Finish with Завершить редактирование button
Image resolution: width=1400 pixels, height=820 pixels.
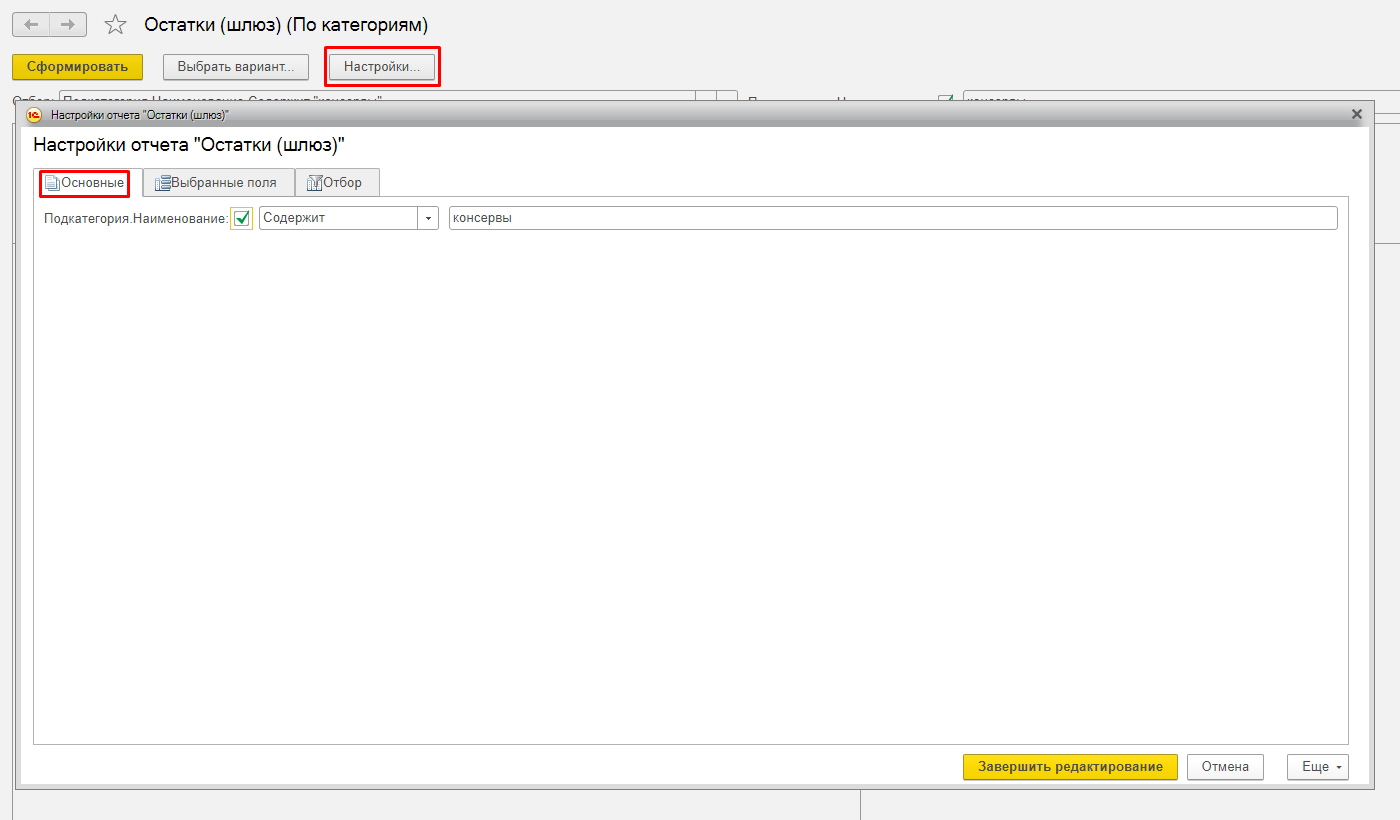[1070, 767]
